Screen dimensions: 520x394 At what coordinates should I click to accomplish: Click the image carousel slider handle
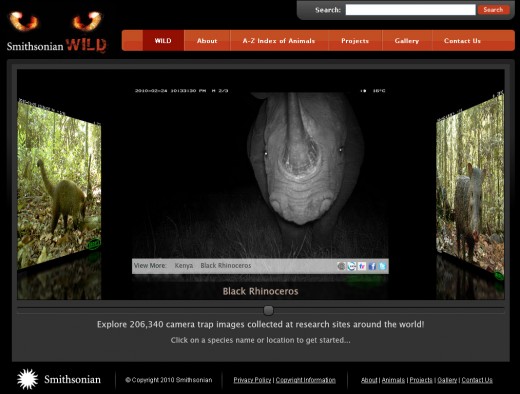pyautogui.click(x=268, y=310)
